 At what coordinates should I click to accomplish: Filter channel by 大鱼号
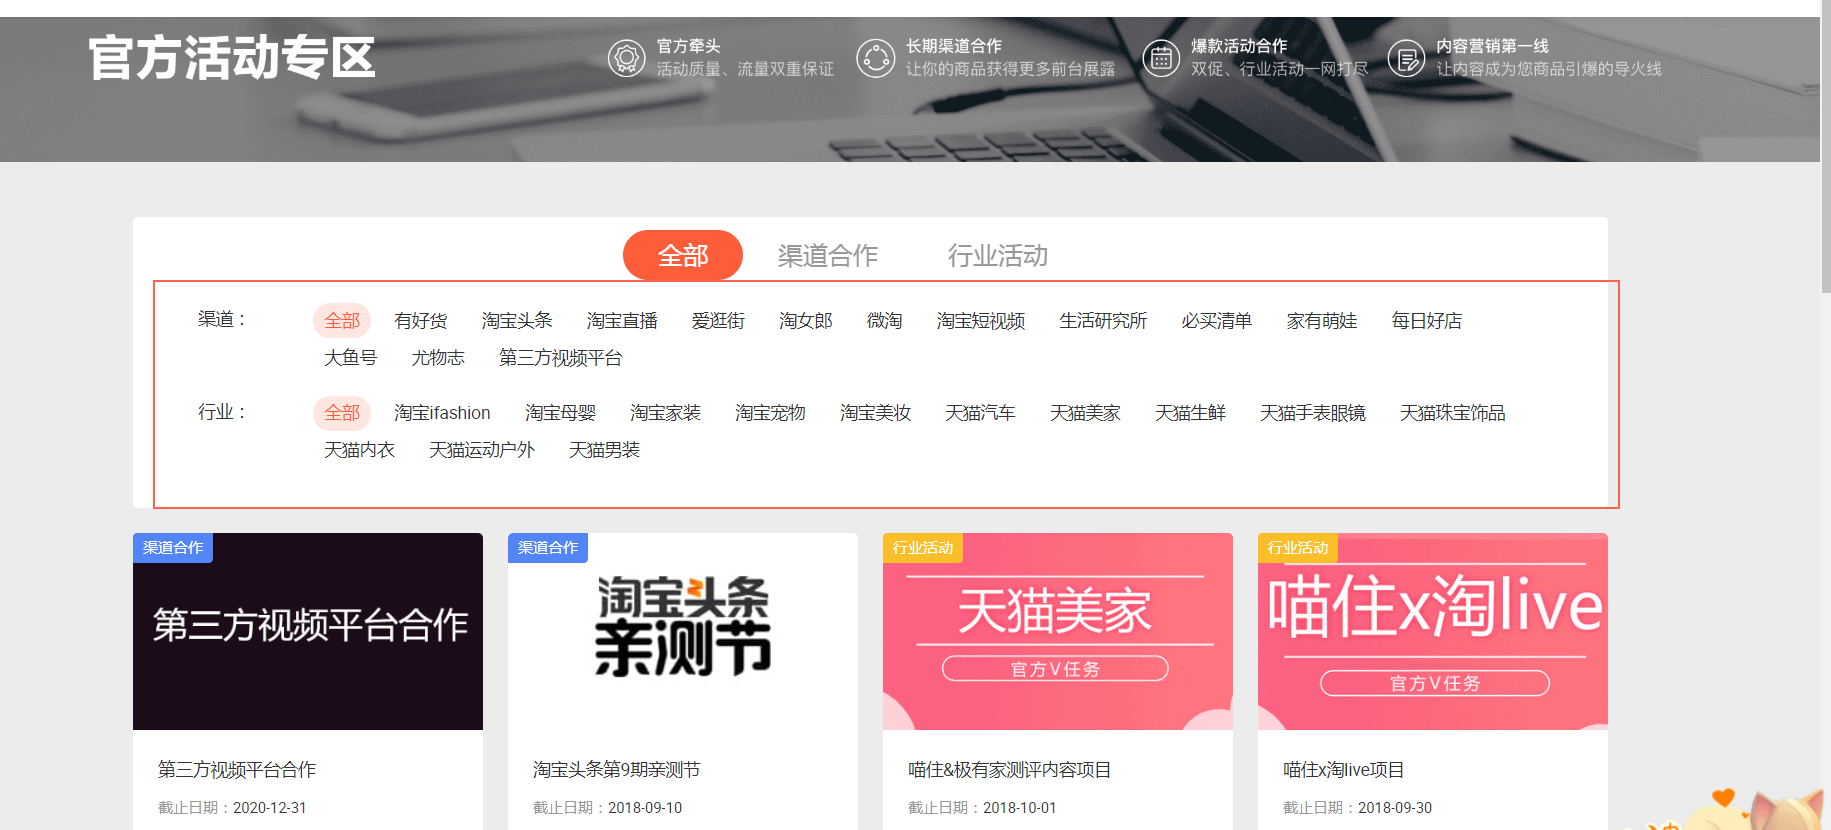pos(351,358)
